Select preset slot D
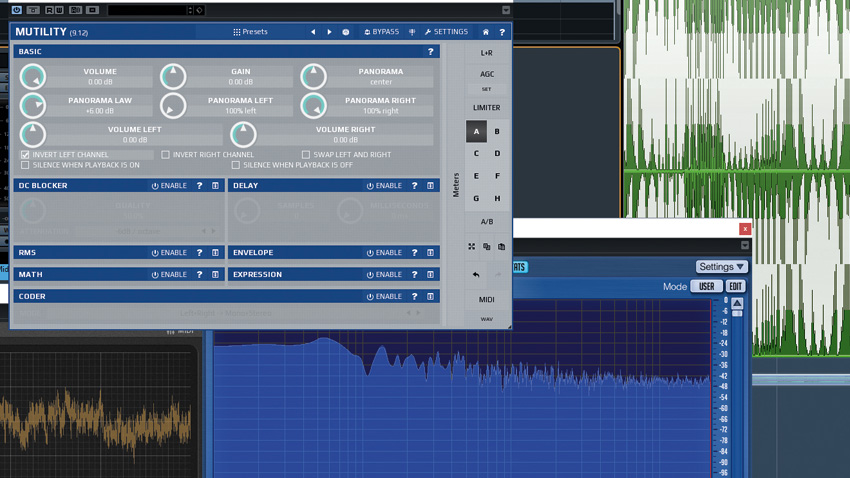850x478 pixels. tap(497, 154)
